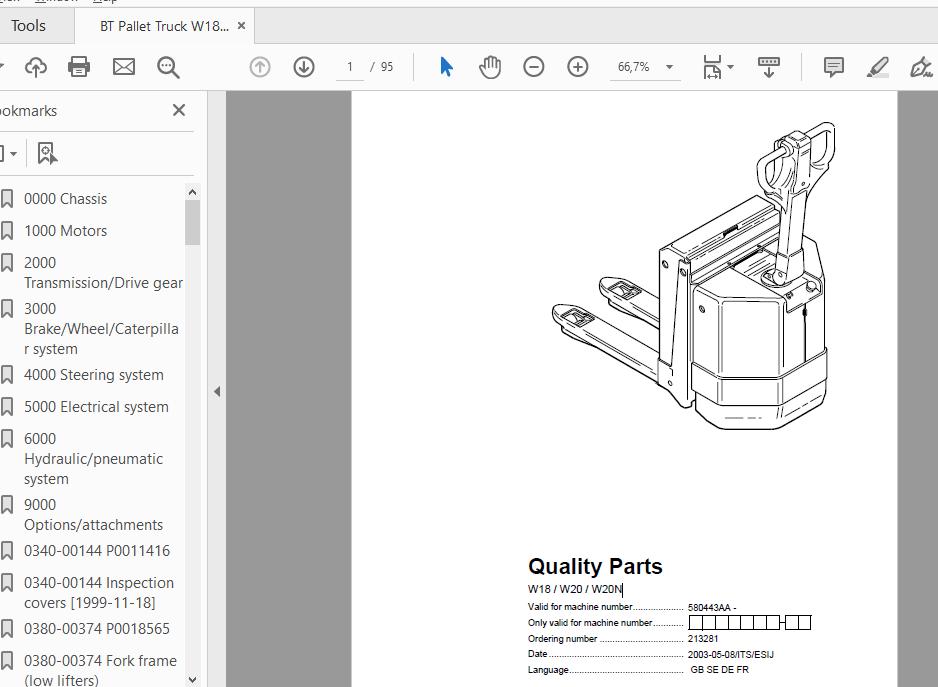This screenshot has width=938, height=687.
Task: Open the Find text magnifier tool
Action: 168,67
